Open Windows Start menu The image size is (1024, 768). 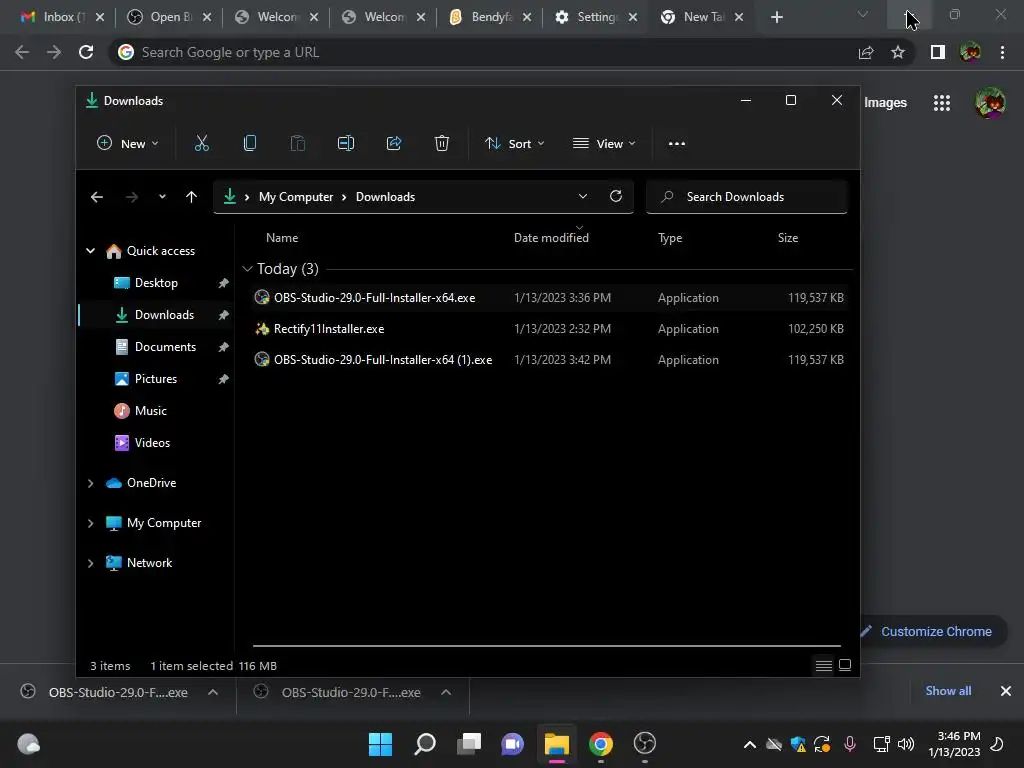coord(380,744)
